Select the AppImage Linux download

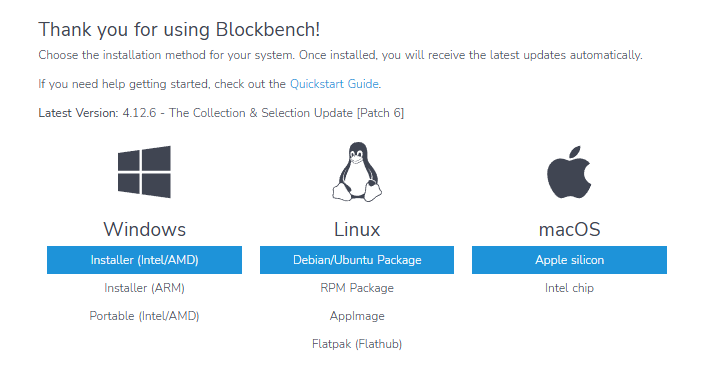point(357,316)
